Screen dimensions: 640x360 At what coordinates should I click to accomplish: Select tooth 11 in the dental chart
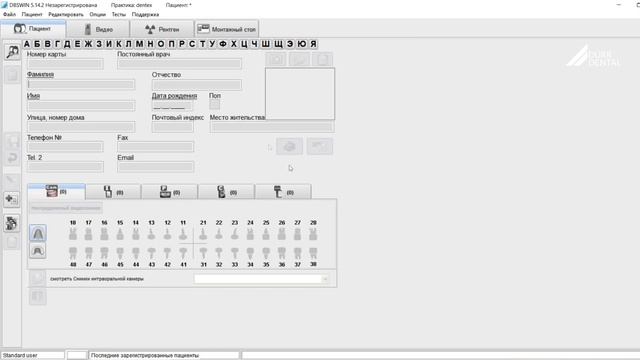coord(183,234)
